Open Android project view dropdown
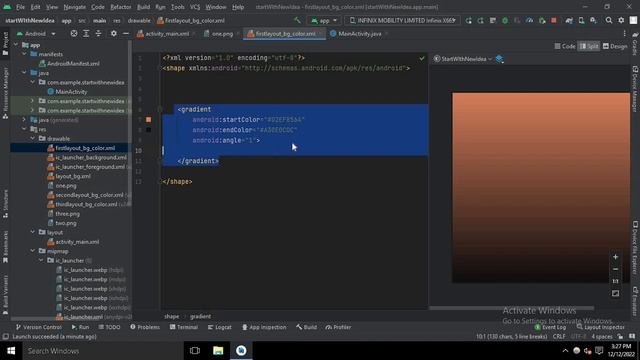640x360 pixels. click(36, 33)
